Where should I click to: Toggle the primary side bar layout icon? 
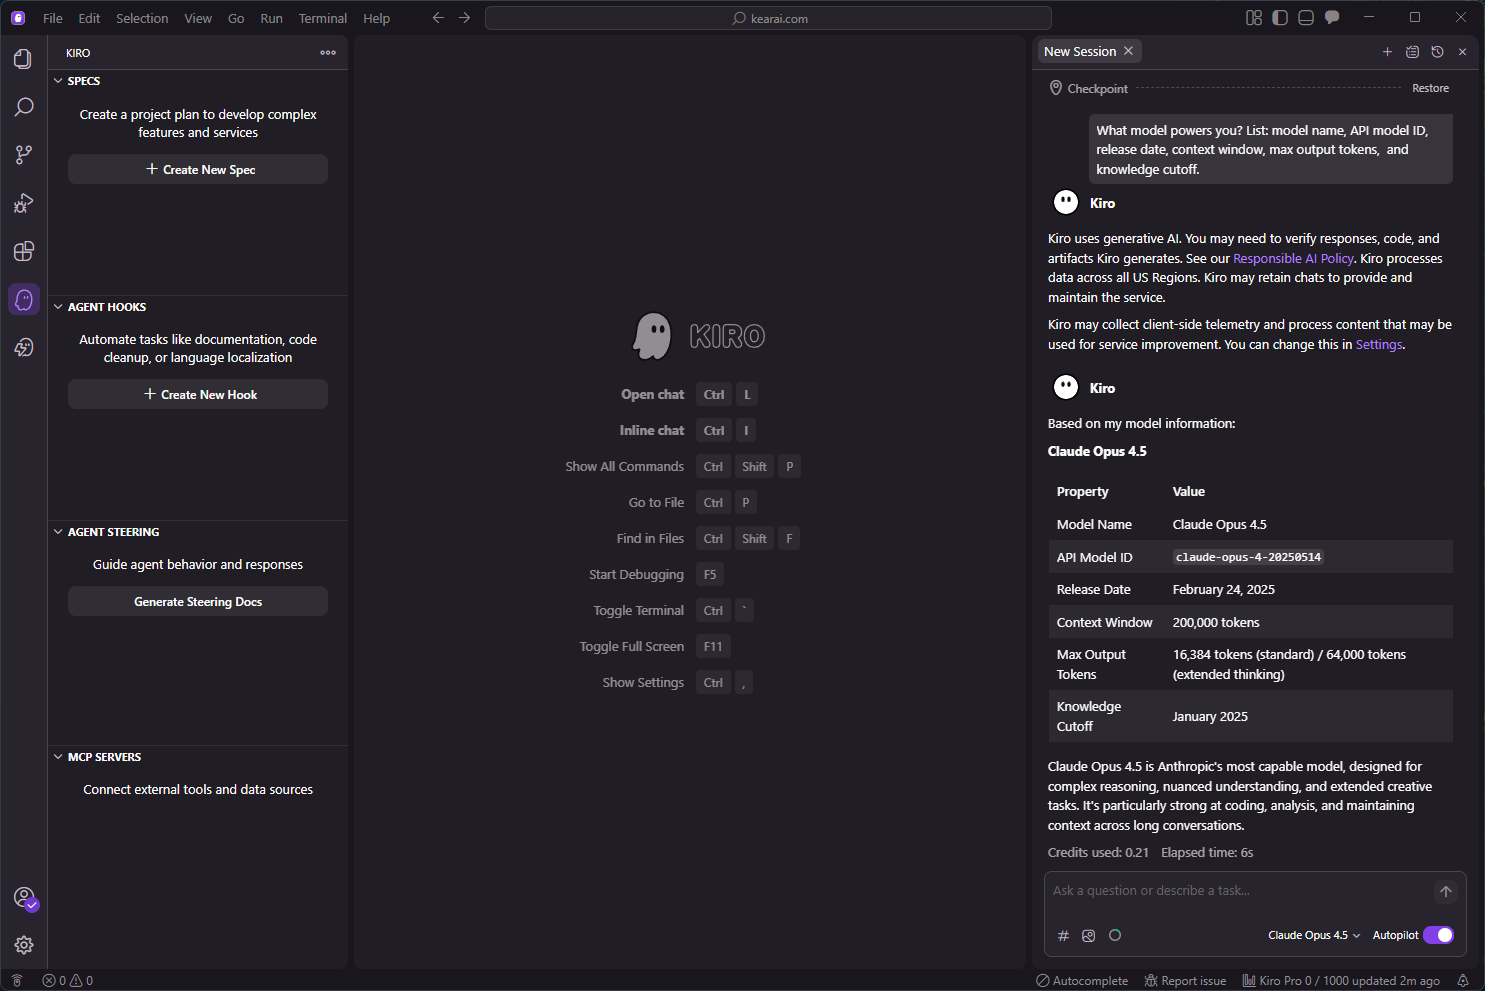1280,18
